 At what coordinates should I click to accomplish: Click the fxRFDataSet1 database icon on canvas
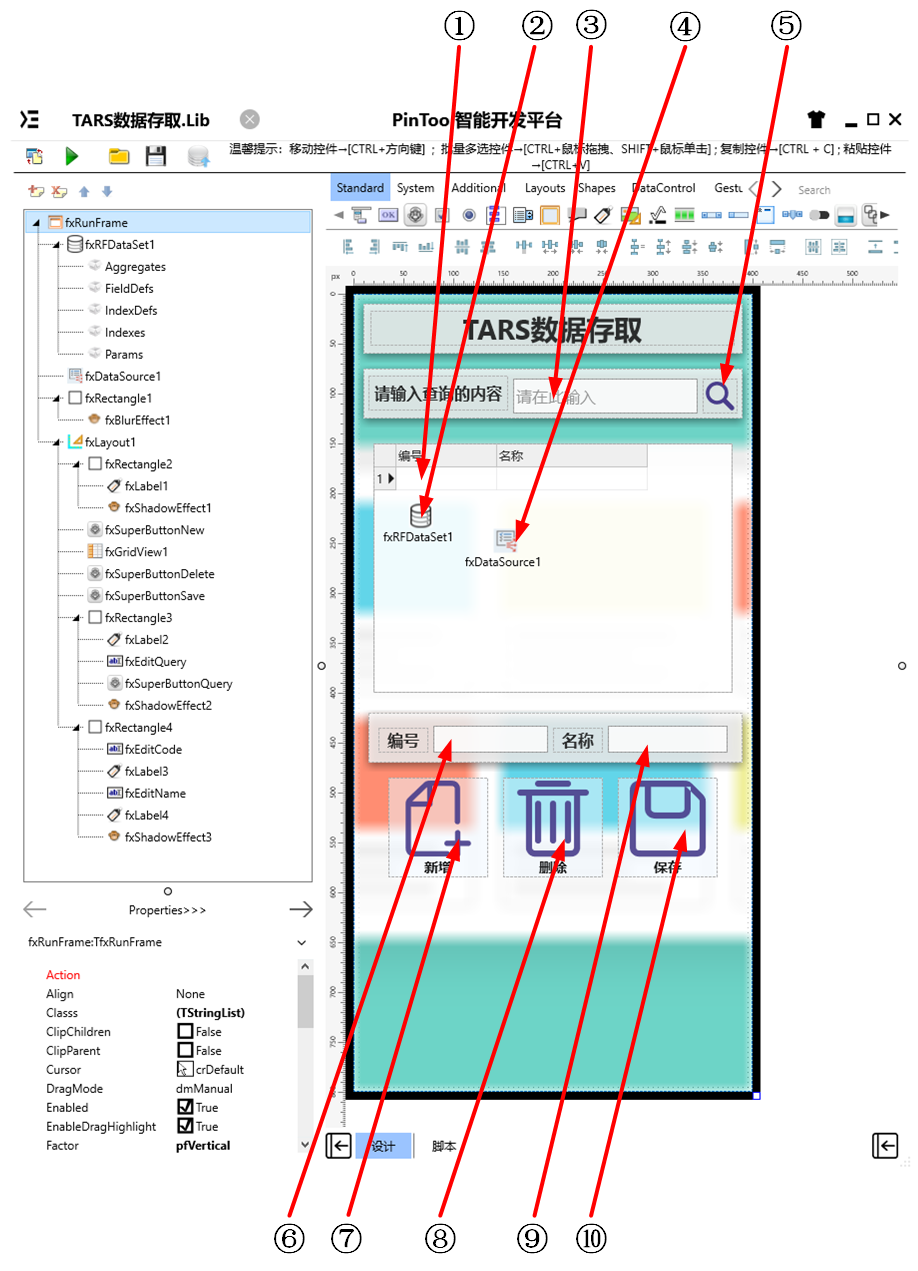click(x=421, y=515)
